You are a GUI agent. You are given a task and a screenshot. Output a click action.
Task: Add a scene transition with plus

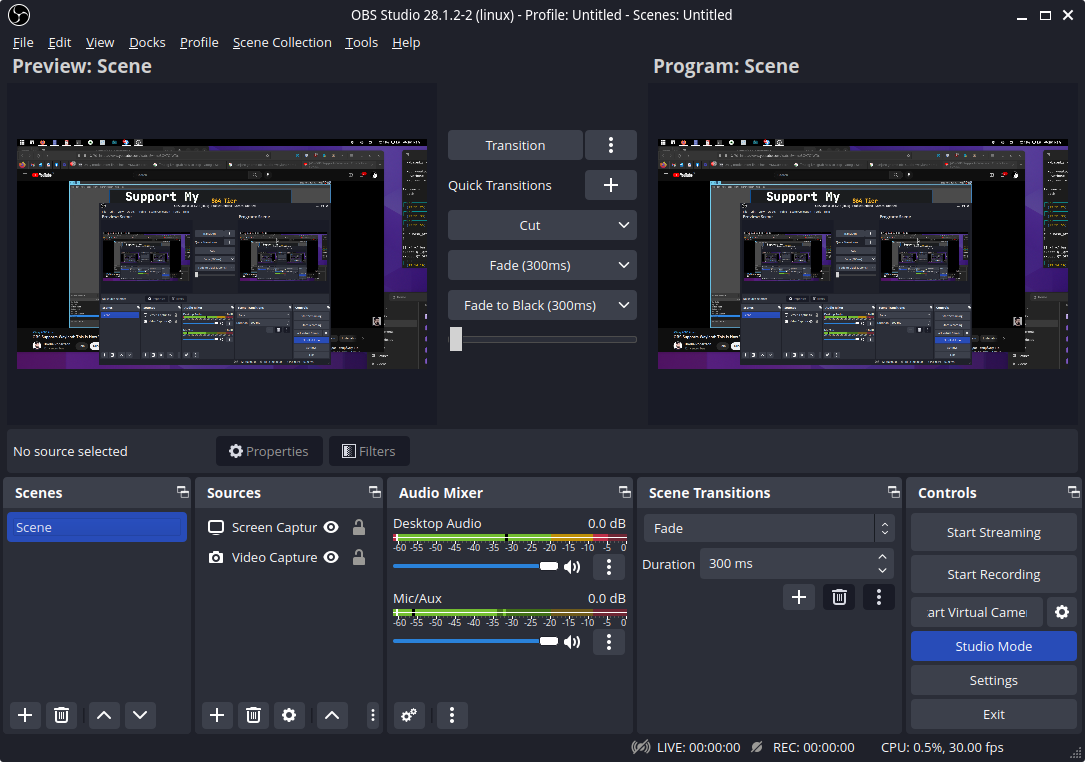(799, 597)
